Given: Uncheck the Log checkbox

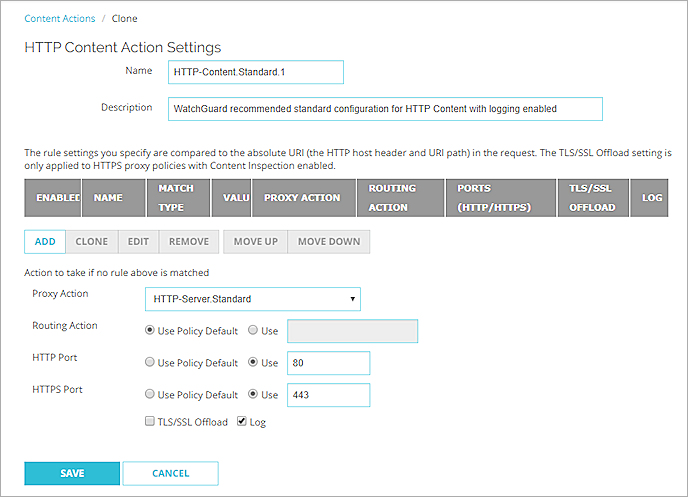Looking at the screenshot, I should 241,422.
